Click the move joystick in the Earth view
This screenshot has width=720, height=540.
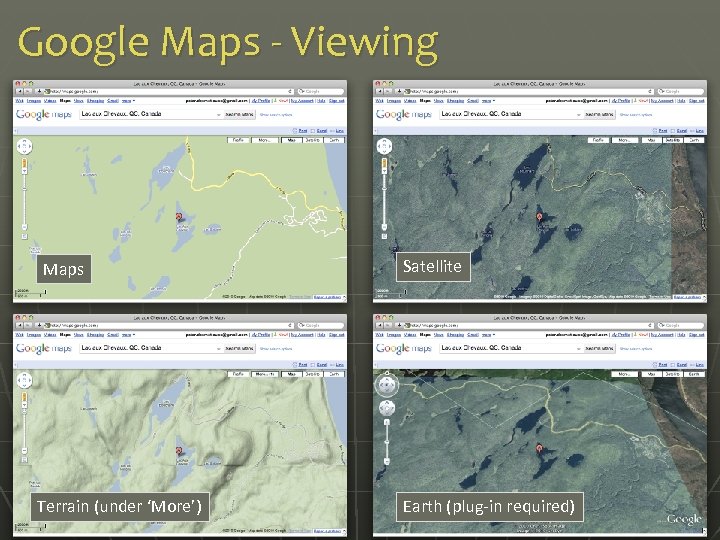tap(387, 407)
